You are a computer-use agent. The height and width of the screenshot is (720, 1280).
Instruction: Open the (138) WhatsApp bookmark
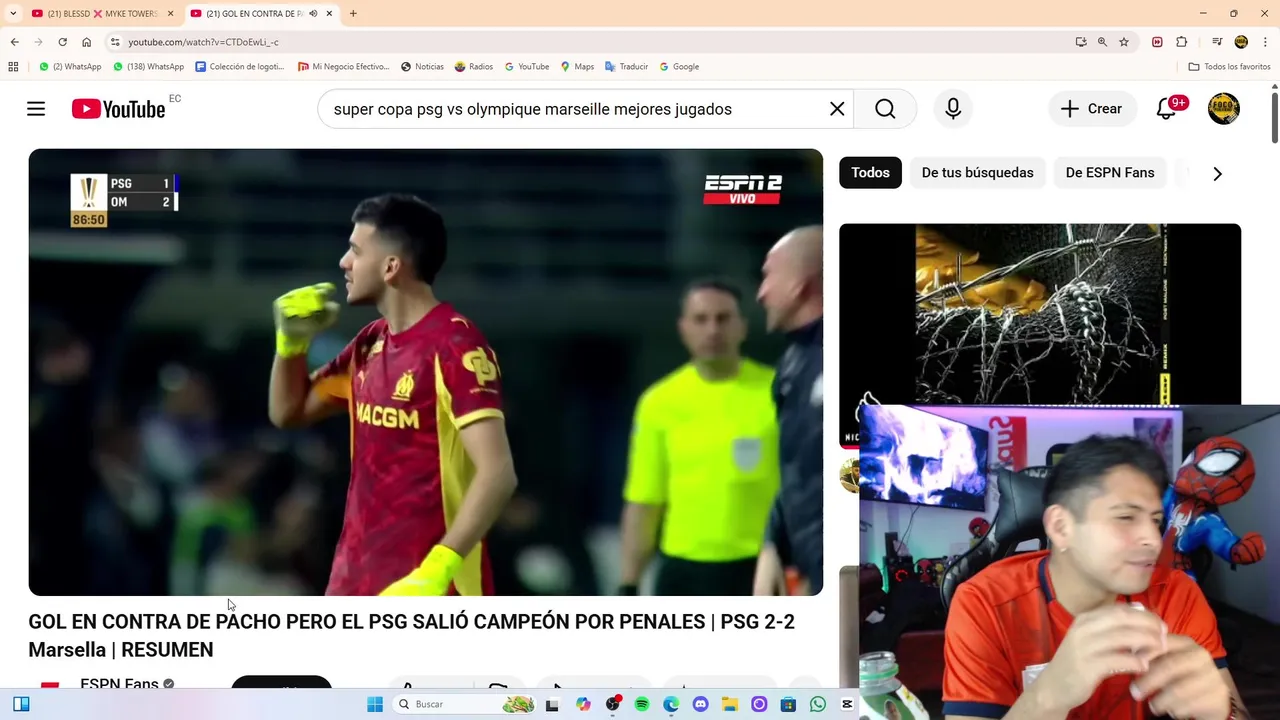point(148,67)
